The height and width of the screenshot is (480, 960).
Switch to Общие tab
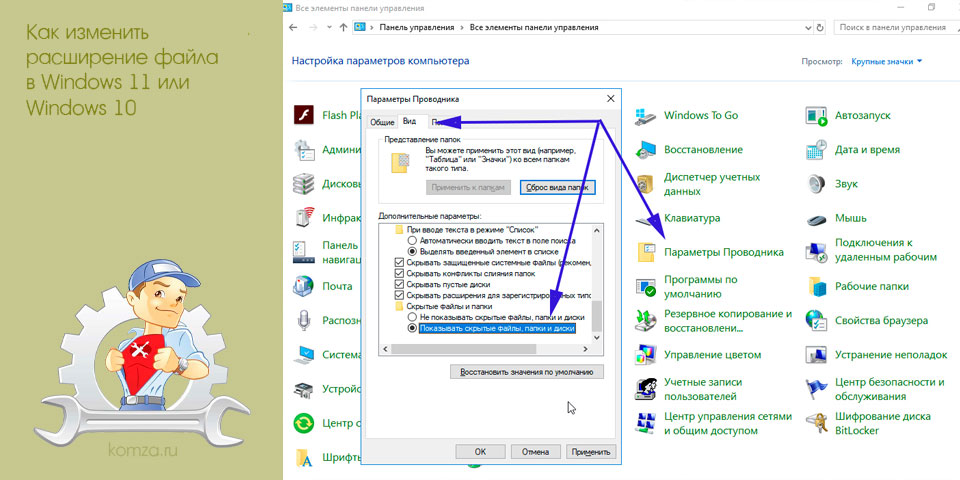click(382, 122)
